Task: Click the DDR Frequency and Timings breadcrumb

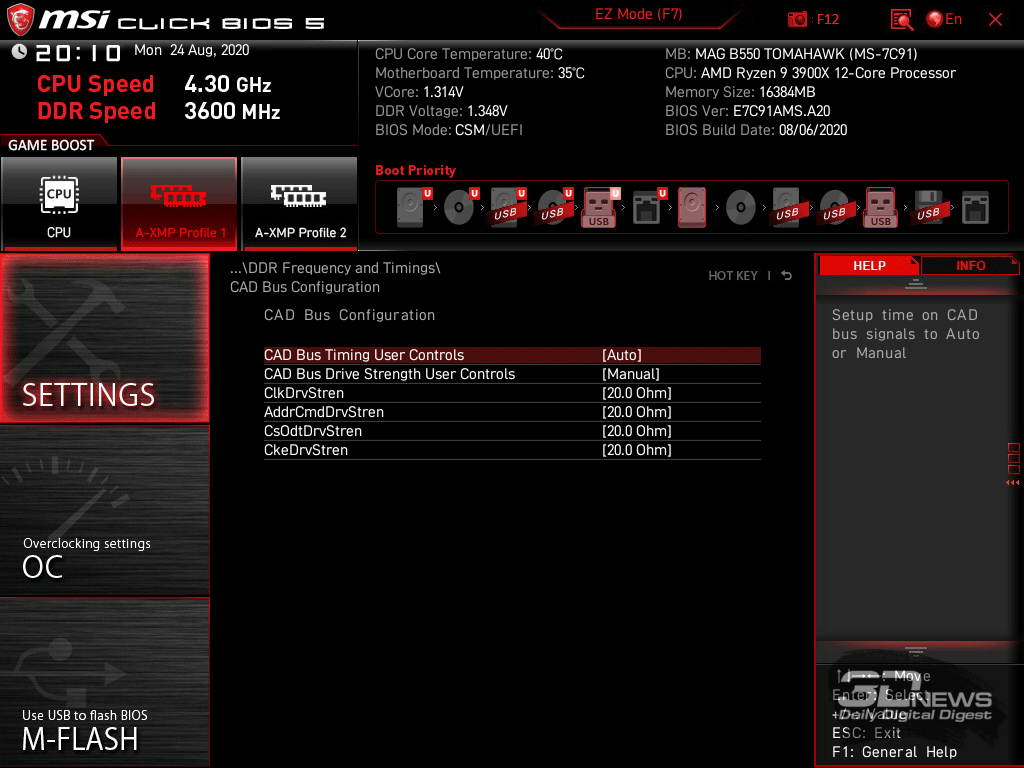Action: [335, 268]
